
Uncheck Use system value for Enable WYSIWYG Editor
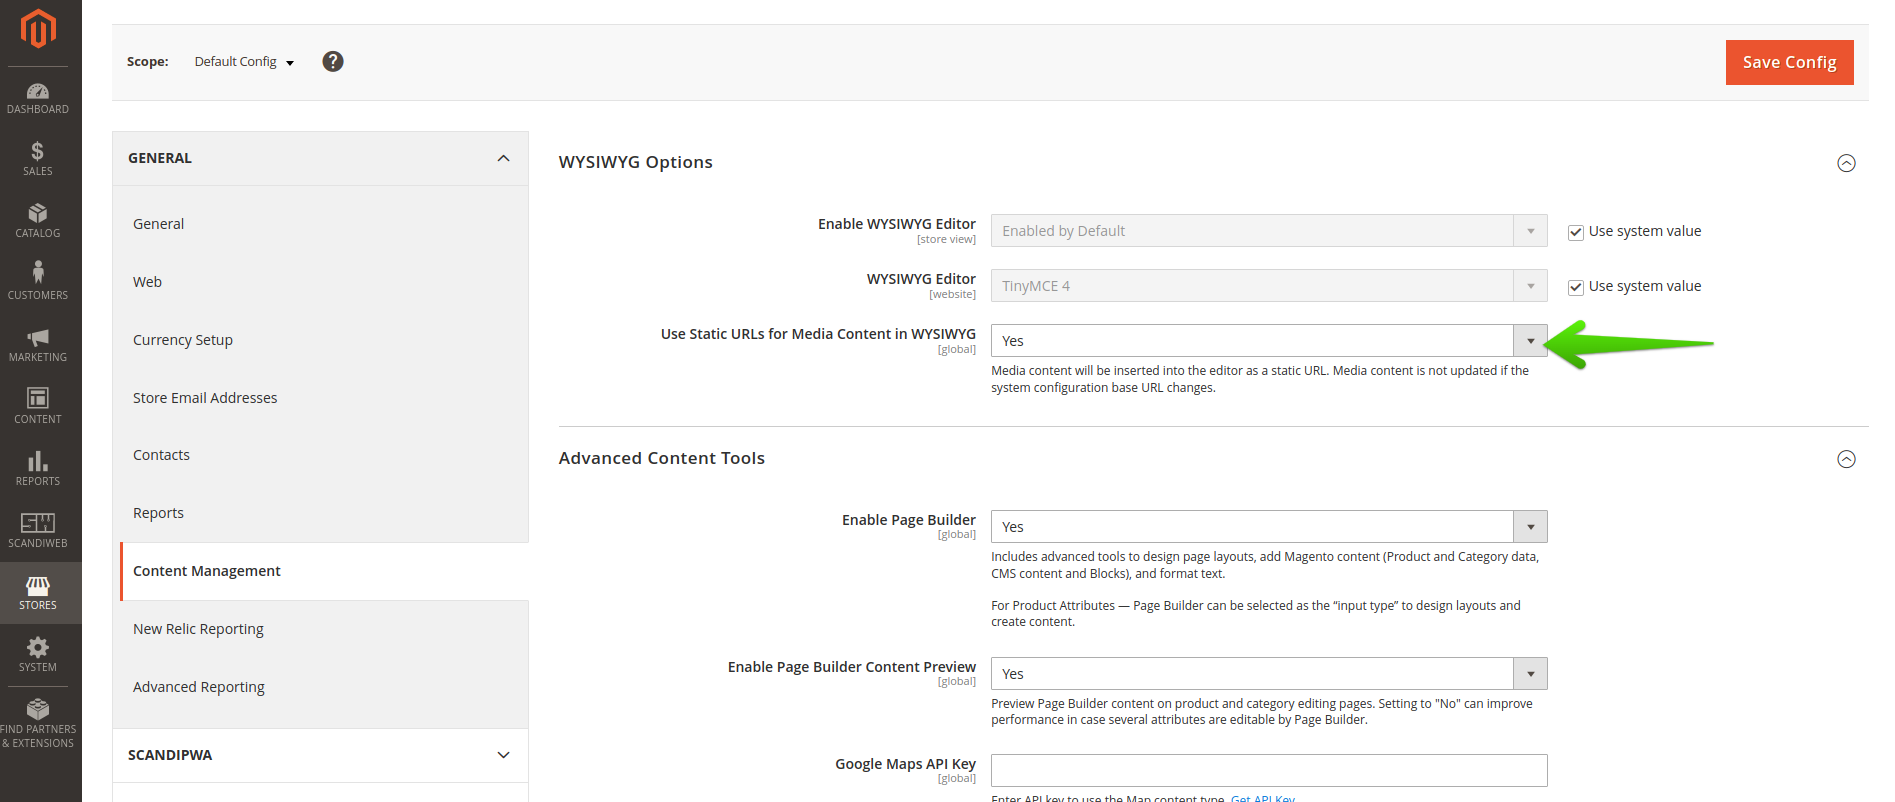pos(1576,232)
